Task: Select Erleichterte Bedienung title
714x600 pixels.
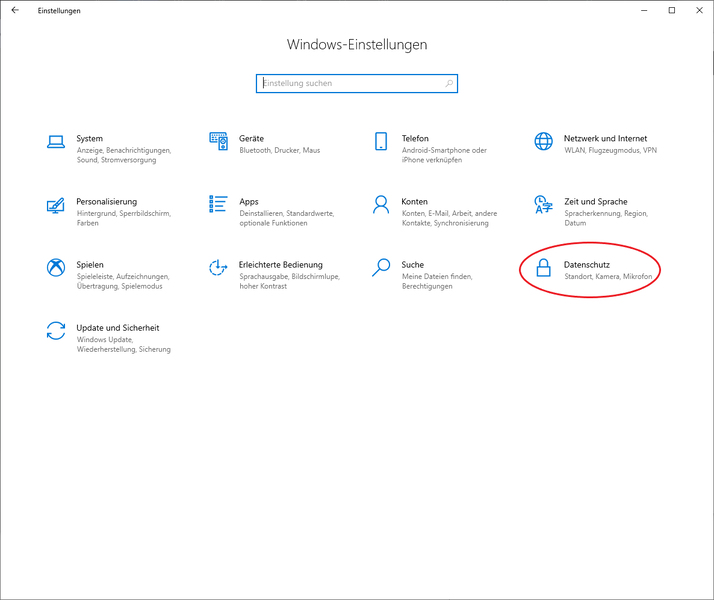Action: 280,264
